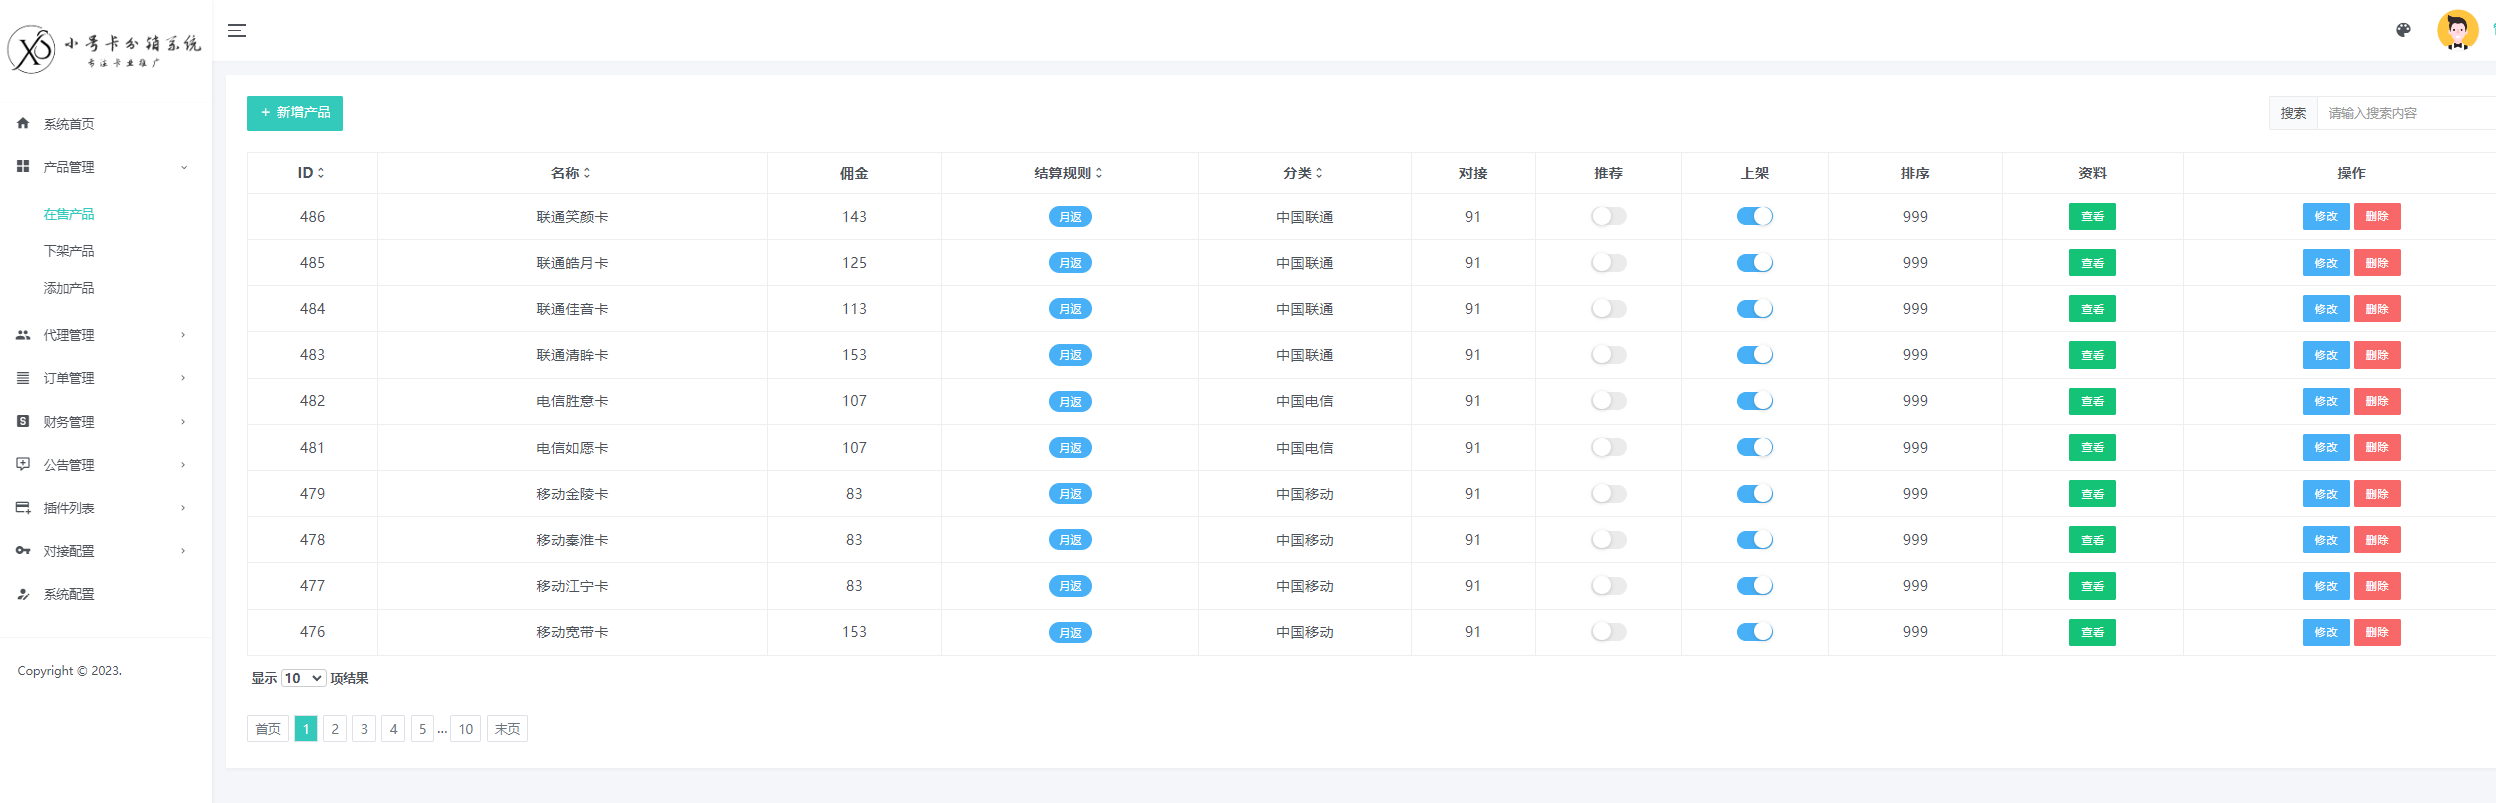Open the theme palette icon
Screen dimensions: 2496x803
[2403, 30]
